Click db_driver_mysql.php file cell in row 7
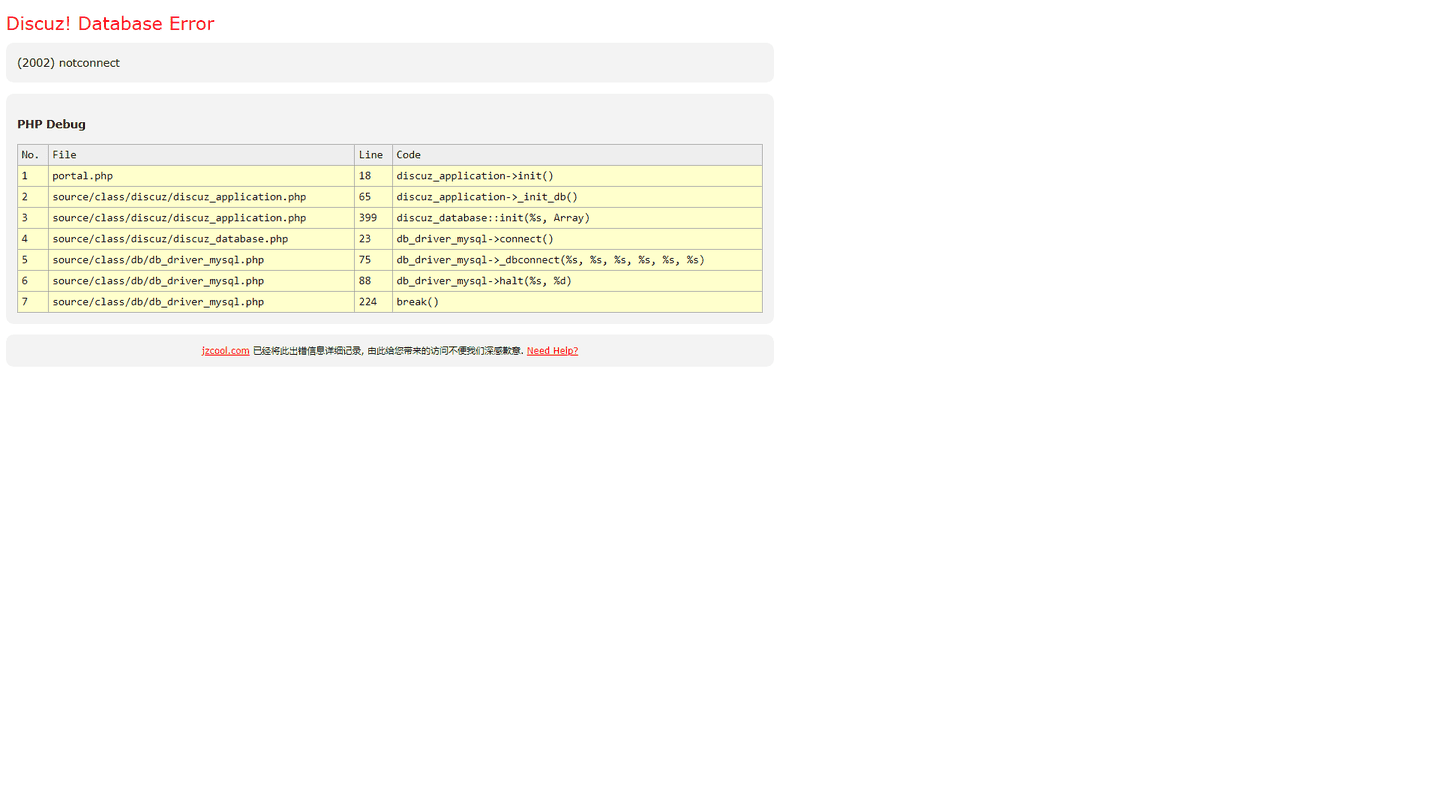Viewport: 1440px width, 810px height. pyautogui.click(x=201, y=302)
